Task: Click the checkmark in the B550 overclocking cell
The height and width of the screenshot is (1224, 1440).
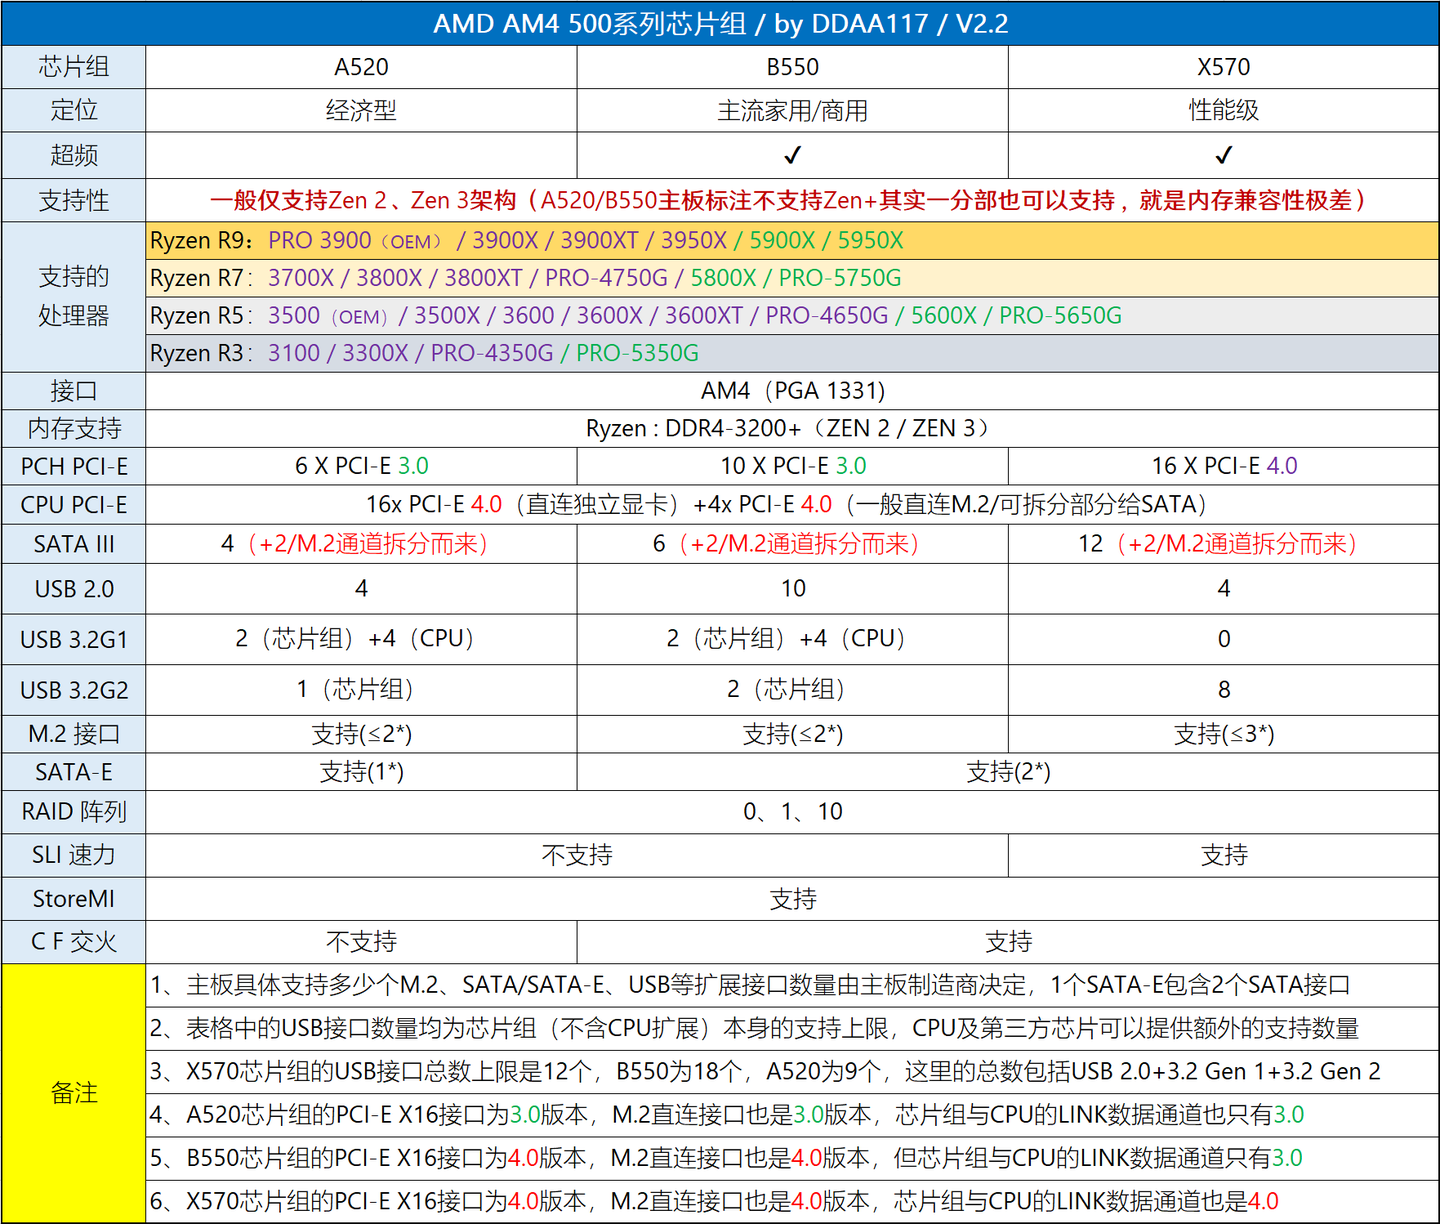Action: [x=792, y=155]
